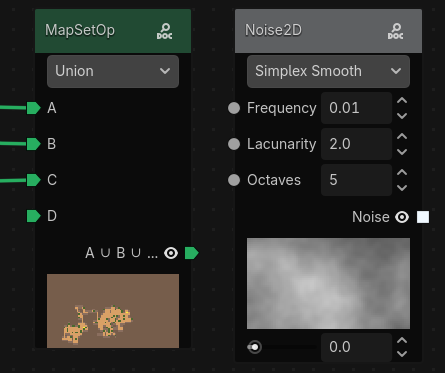Toggle the Noise output preview eye

(x=402, y=217)
